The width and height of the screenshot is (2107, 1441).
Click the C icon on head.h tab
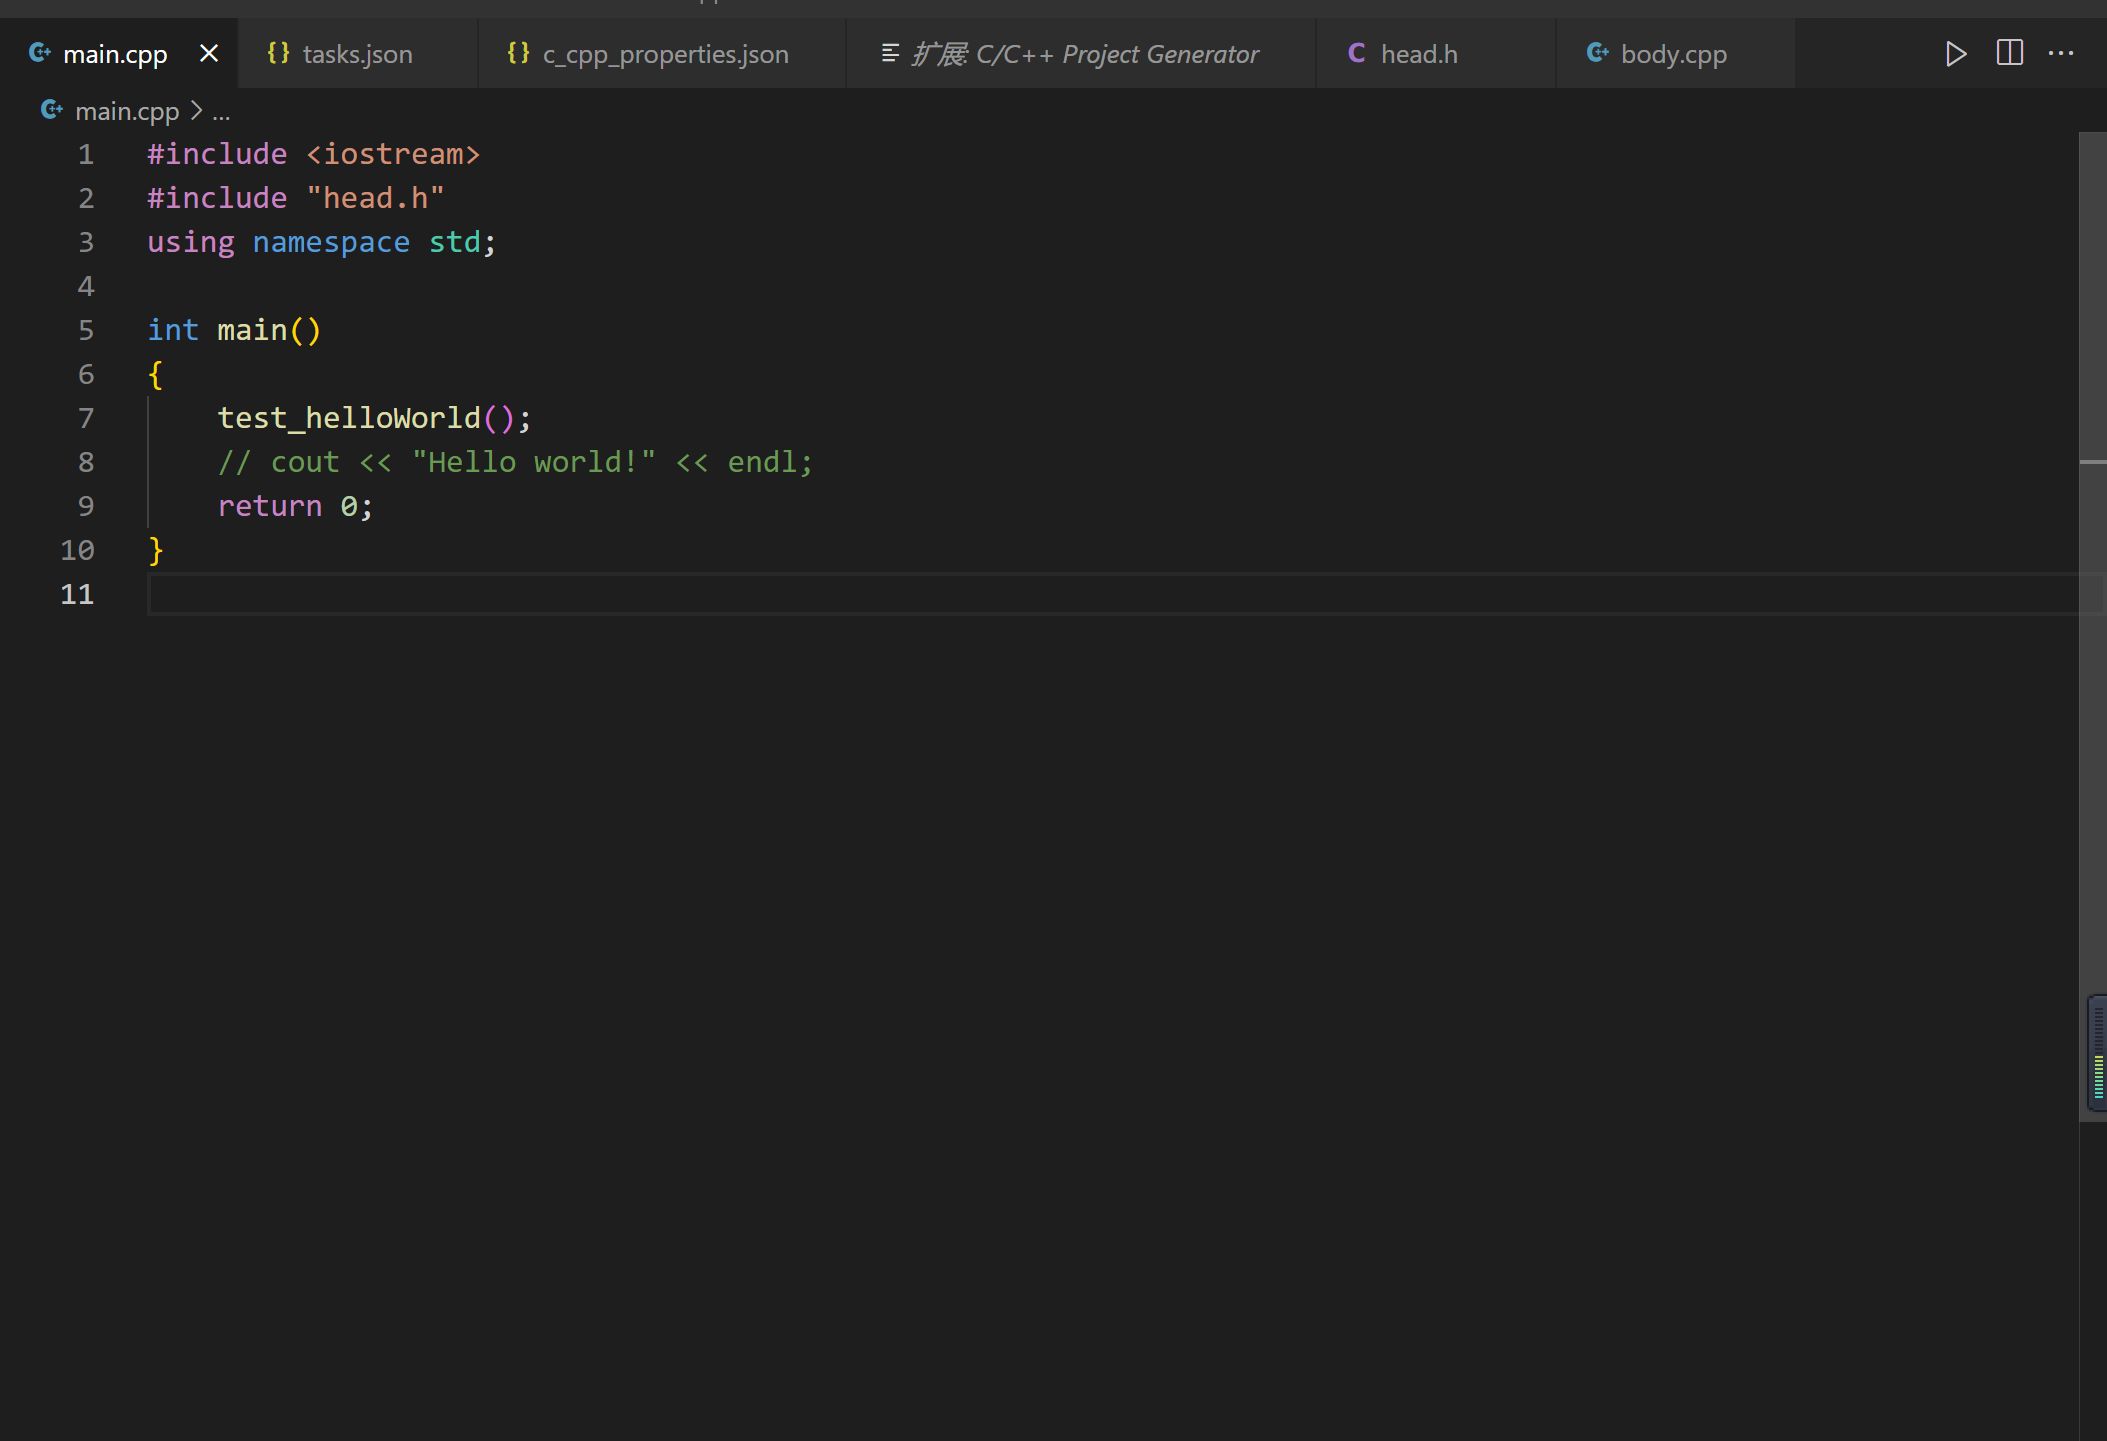[x=1357, y=53]
